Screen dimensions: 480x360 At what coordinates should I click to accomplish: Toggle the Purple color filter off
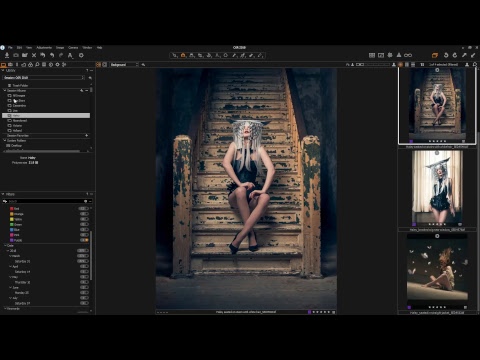pos(84,240)
